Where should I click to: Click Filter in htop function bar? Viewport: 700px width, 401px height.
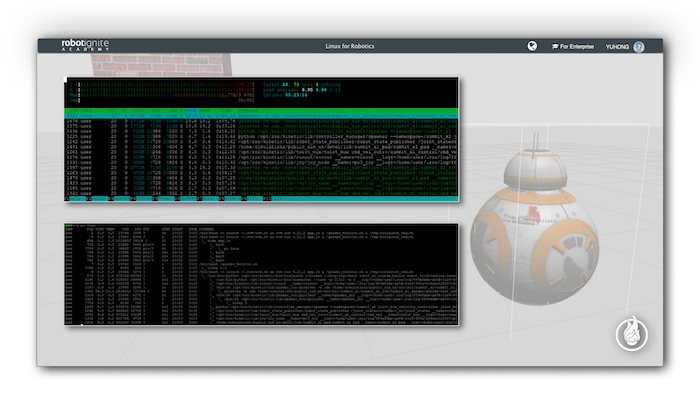(144, 199)
